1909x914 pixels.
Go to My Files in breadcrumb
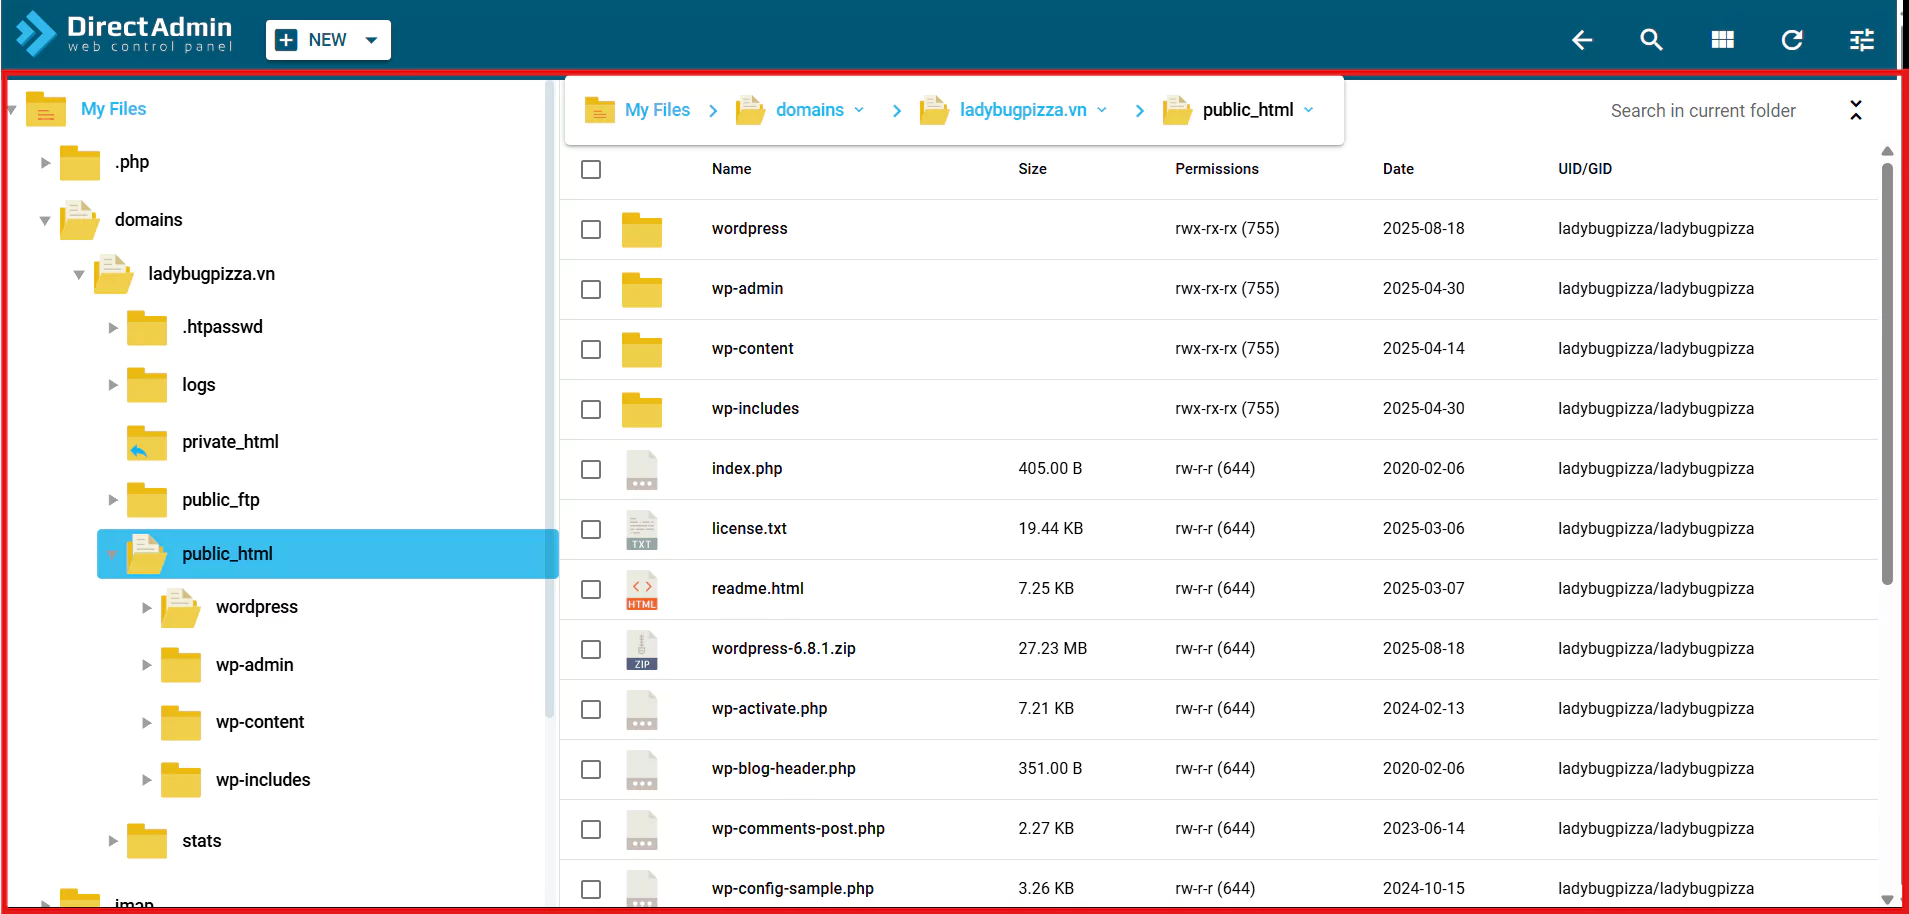(657, 110)
